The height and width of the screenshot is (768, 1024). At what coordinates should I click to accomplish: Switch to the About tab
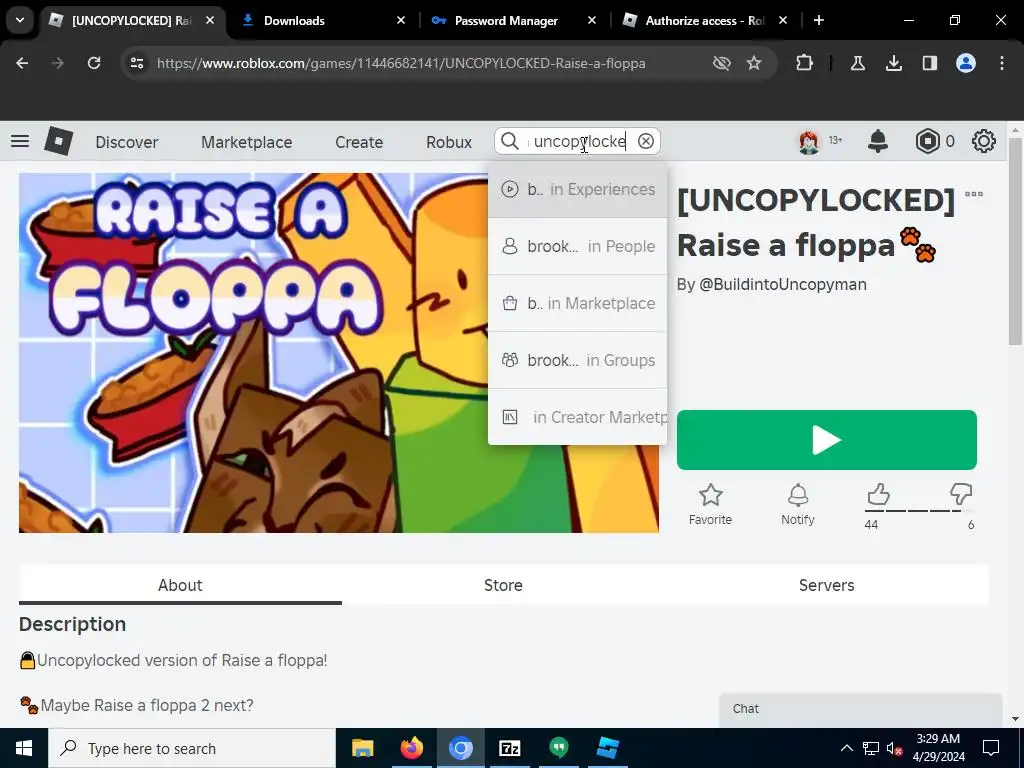(x=180, y=585)
